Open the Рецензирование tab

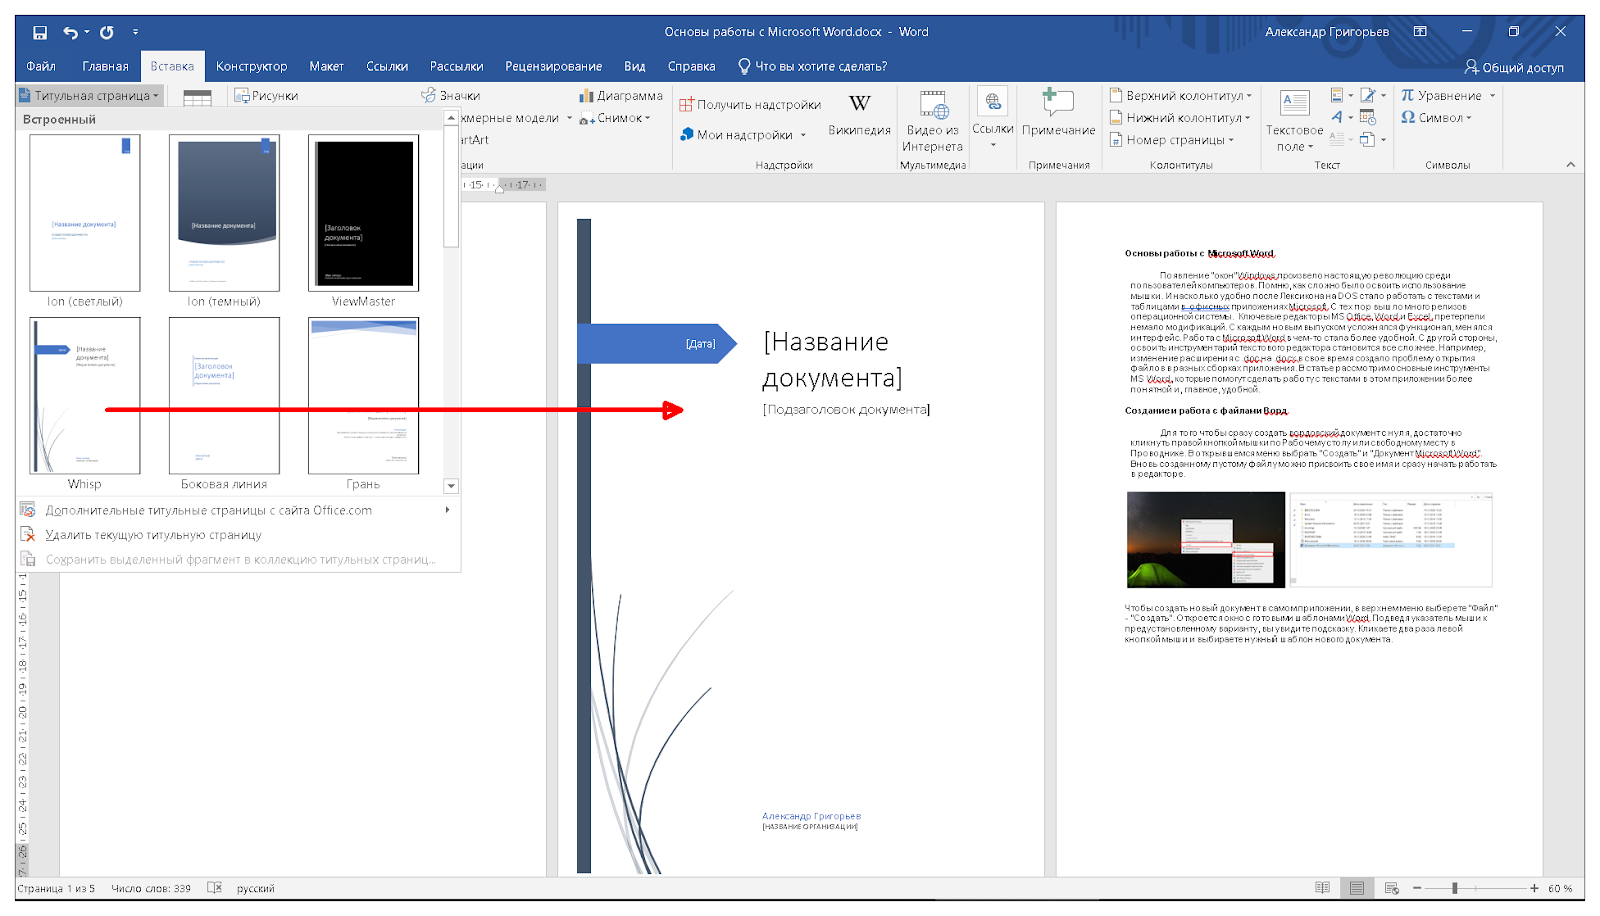point(553,67)
